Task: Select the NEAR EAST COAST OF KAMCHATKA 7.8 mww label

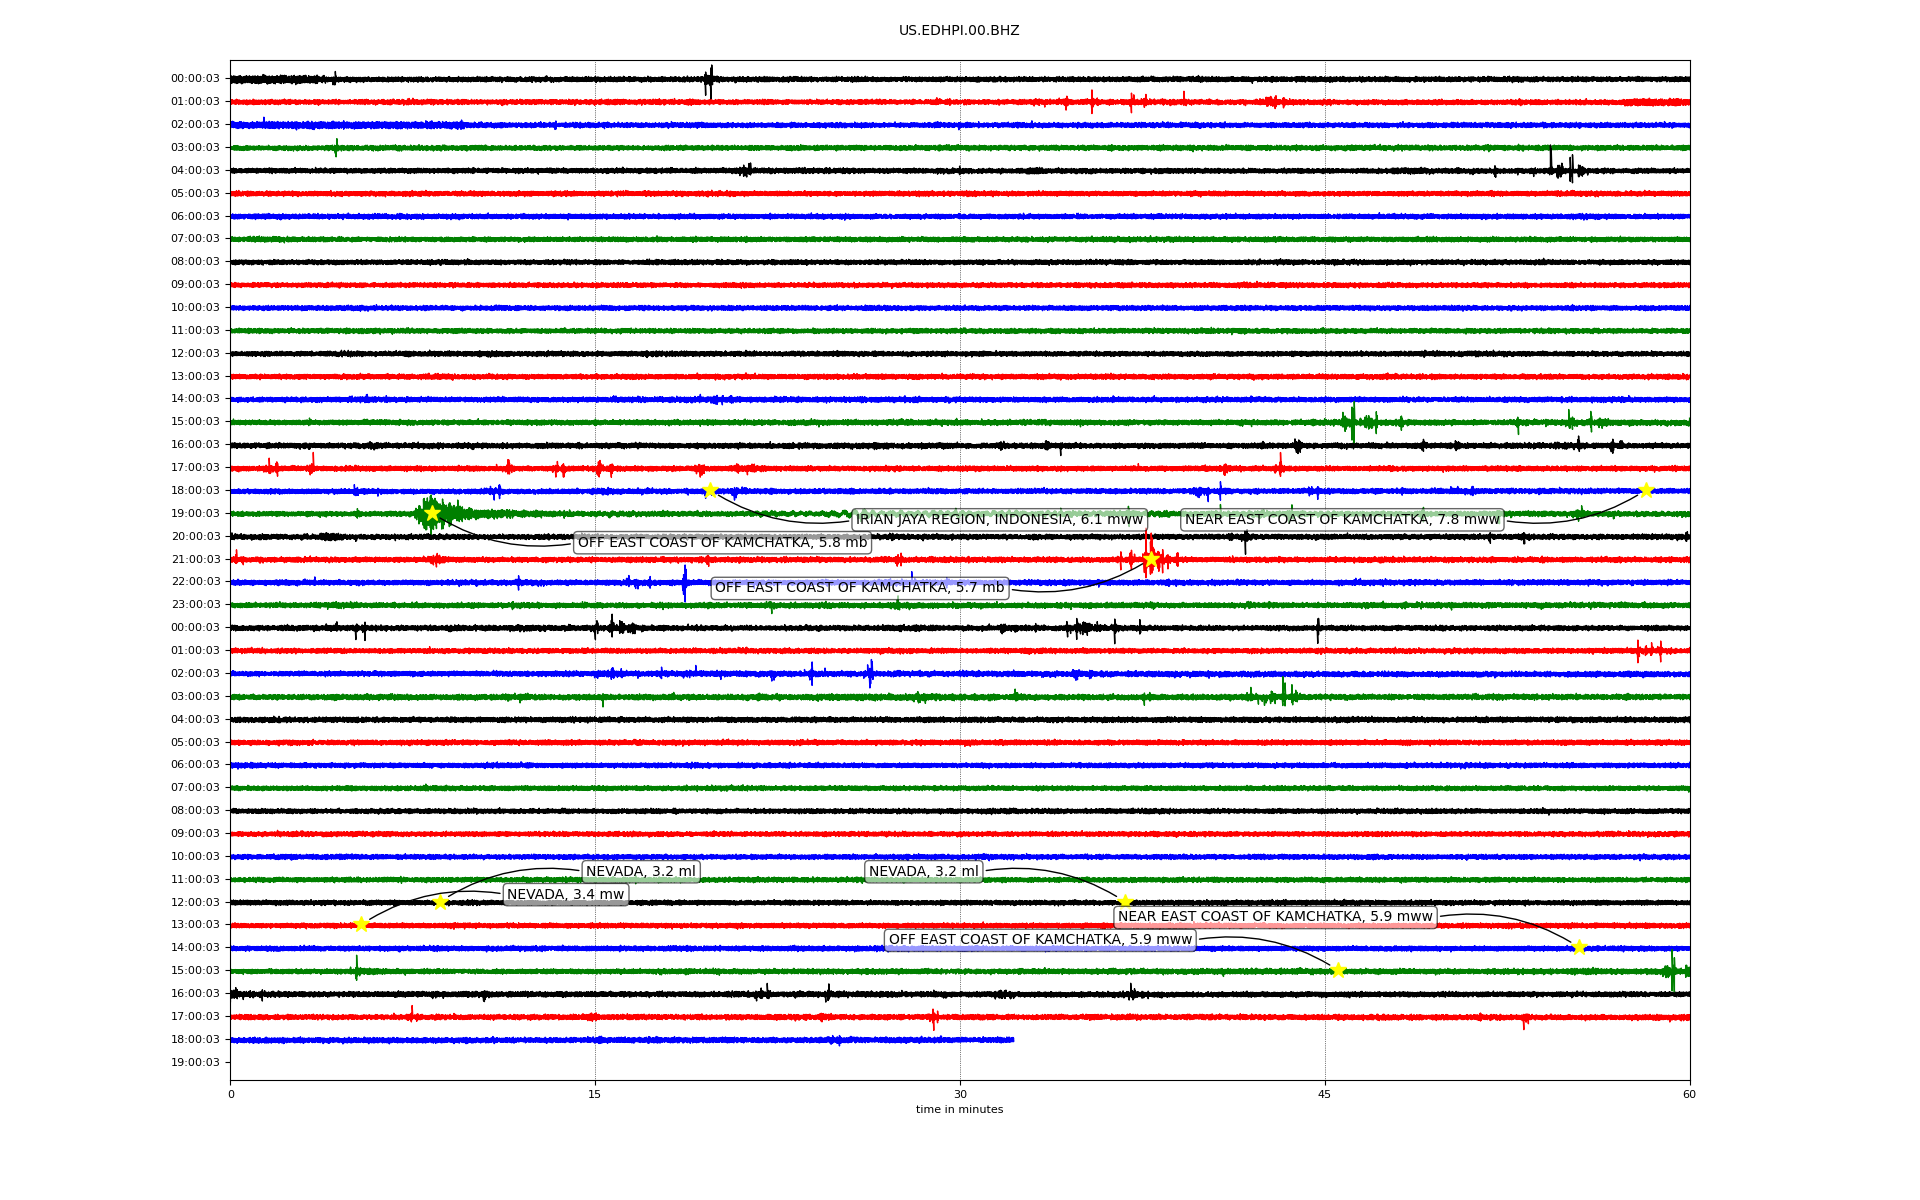Action: tap(1342, 520)
